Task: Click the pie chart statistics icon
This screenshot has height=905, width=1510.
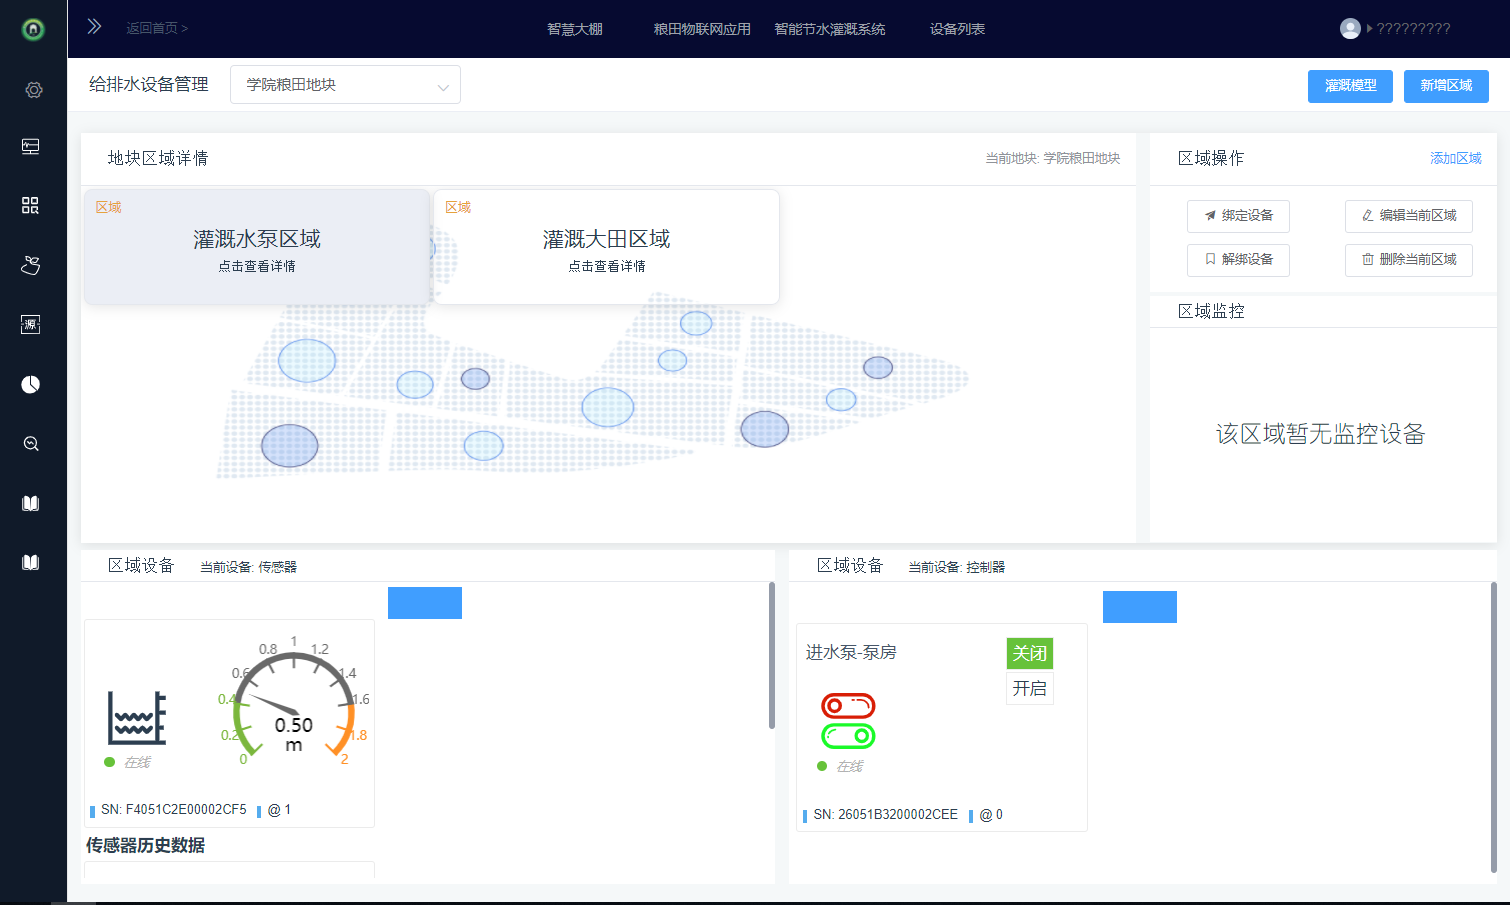Action: 30,384
